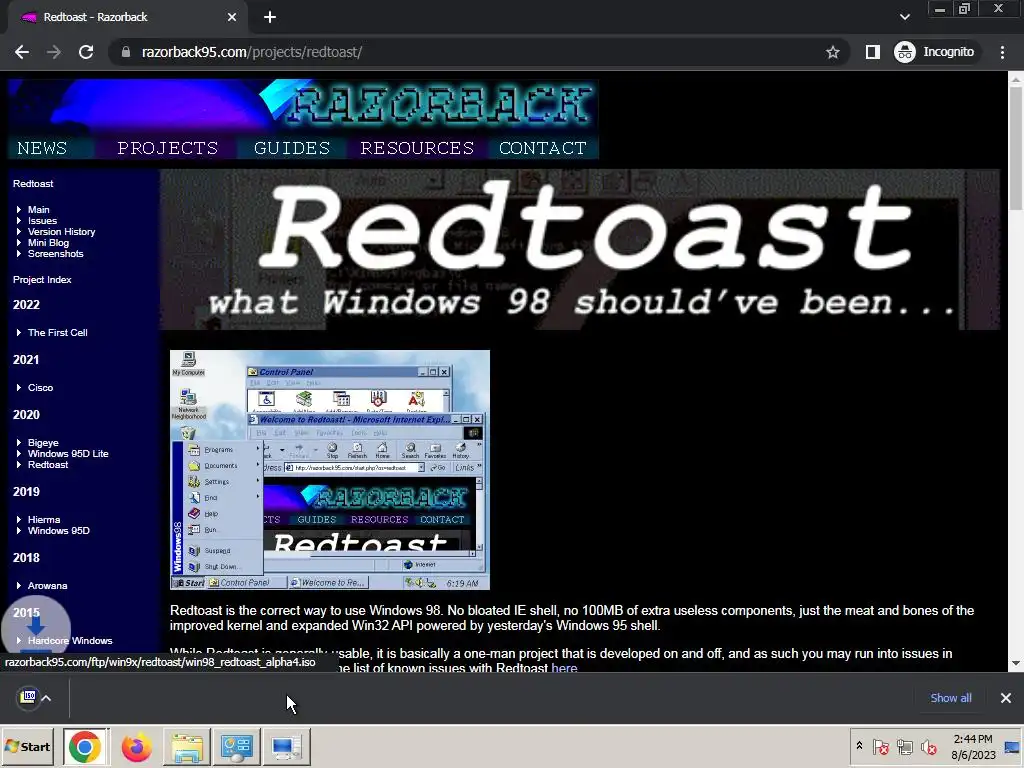Click the muted volume tray icon
Image resolution: width=1024 pixels, height=768 pixels.
click(928, 746)
